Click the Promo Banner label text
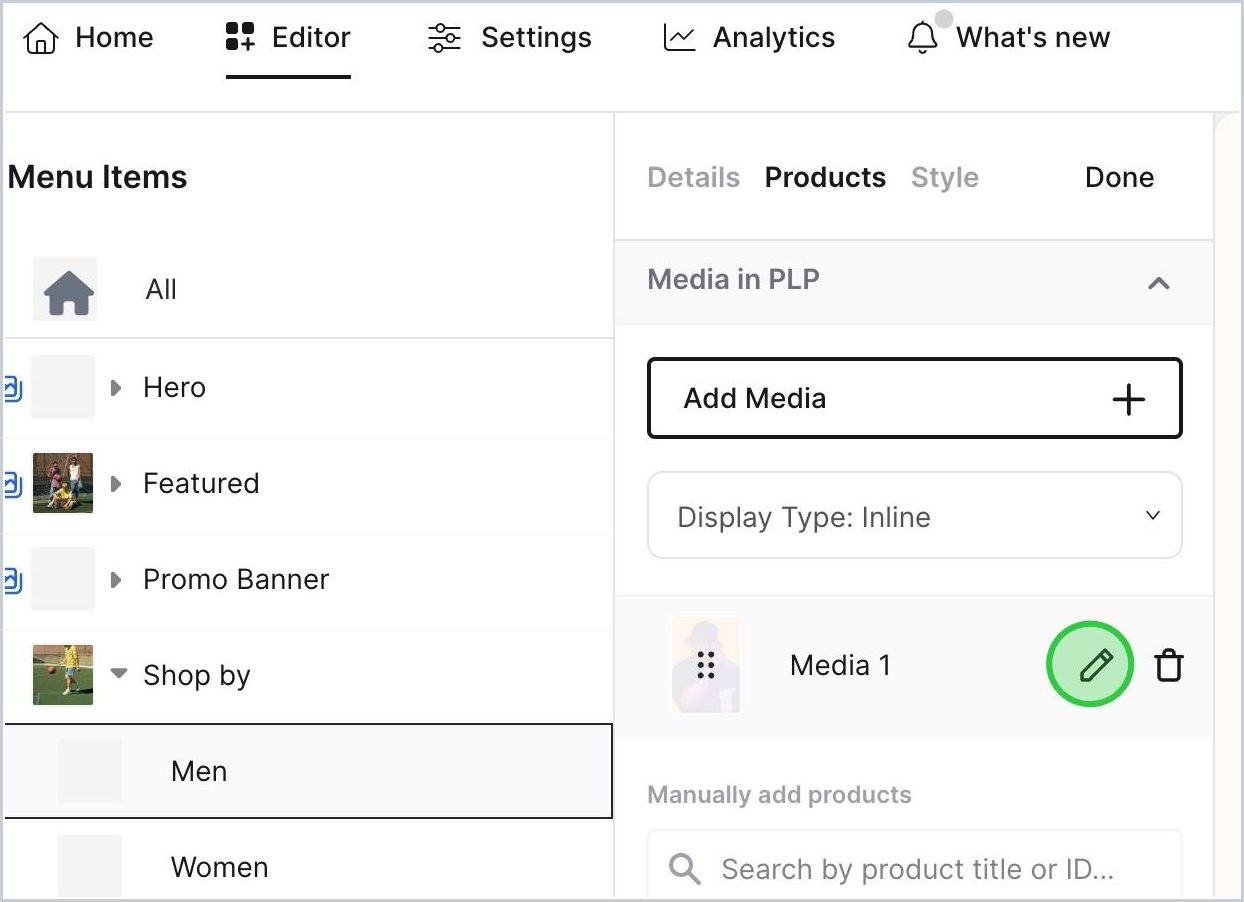1244x902 pixels. (x=236, y=579)
